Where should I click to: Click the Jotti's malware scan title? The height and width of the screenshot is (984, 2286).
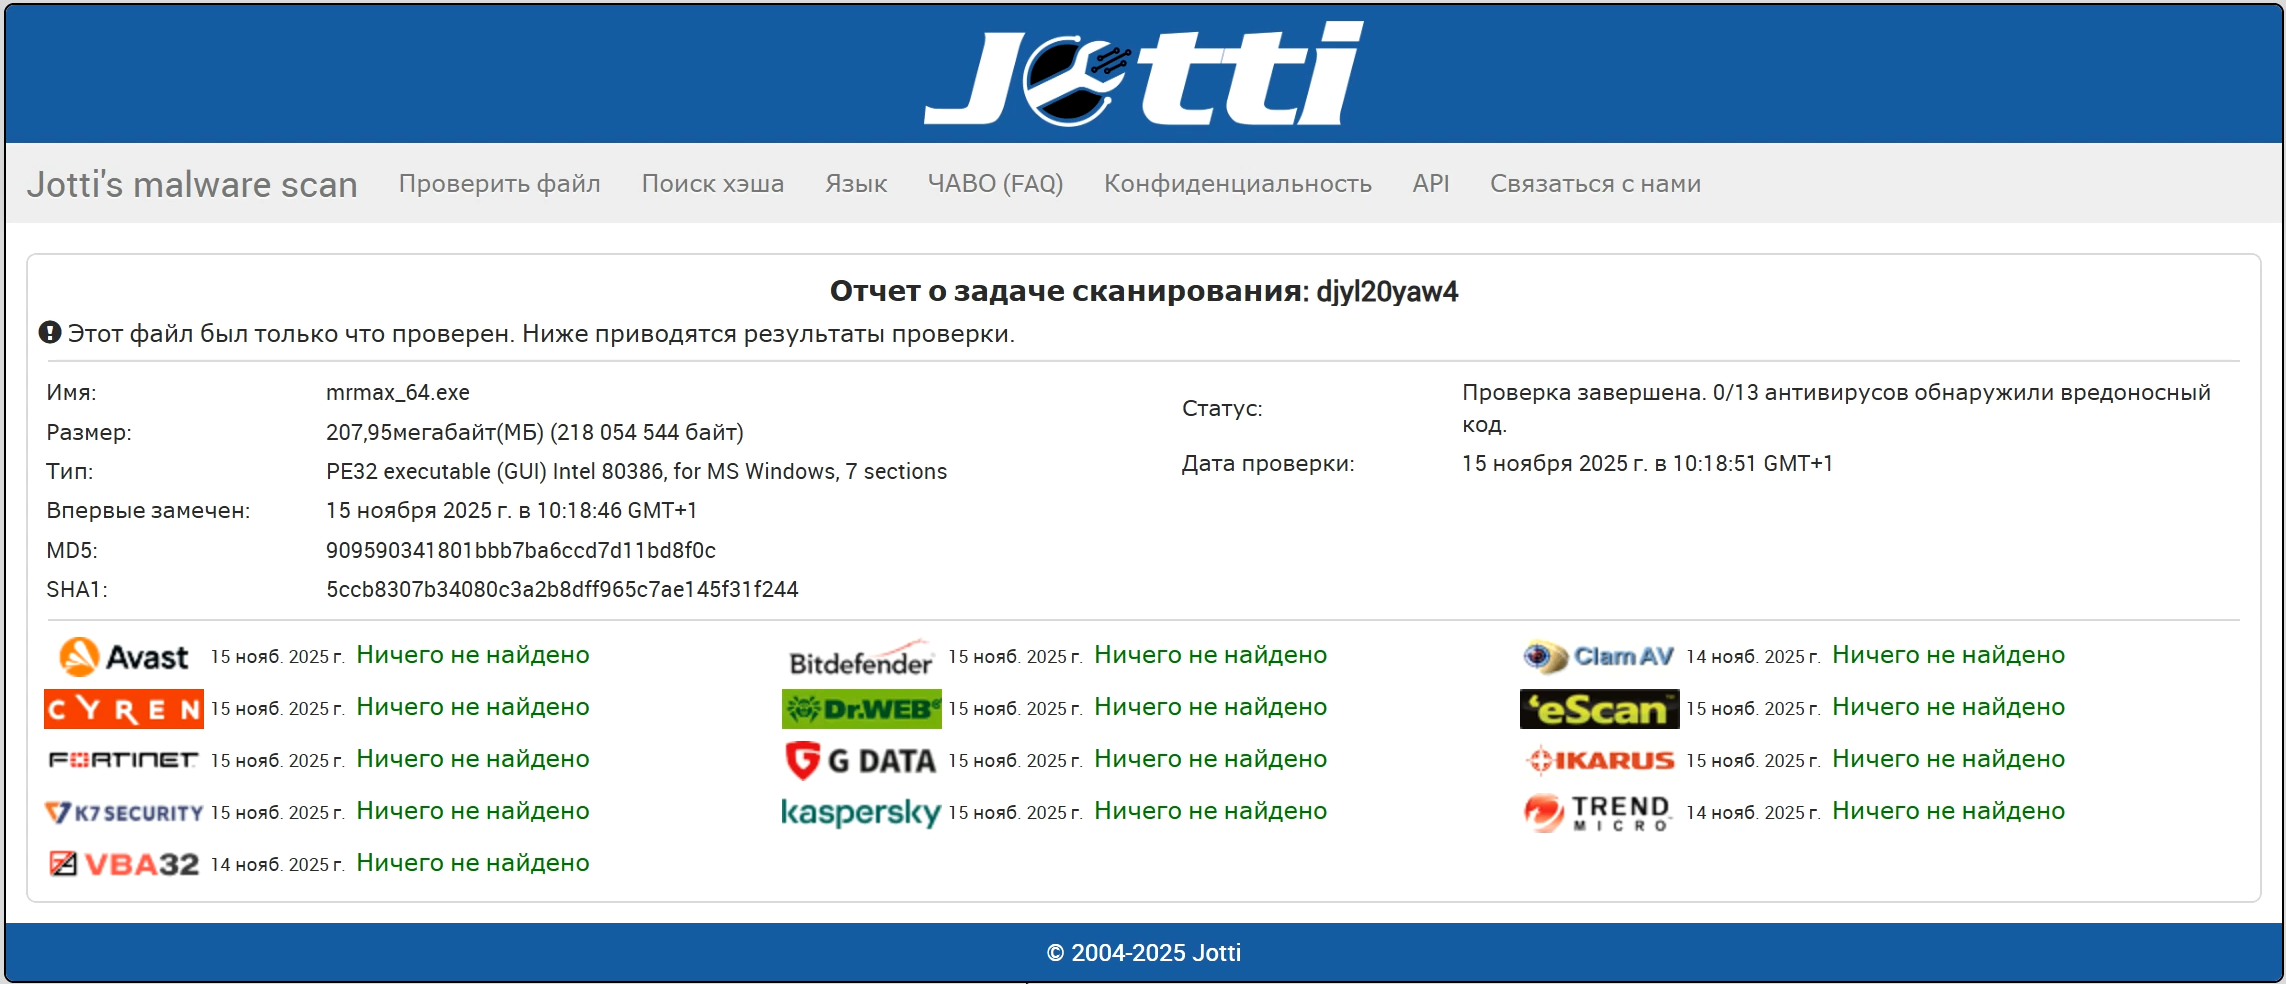(x=192, y=185)
